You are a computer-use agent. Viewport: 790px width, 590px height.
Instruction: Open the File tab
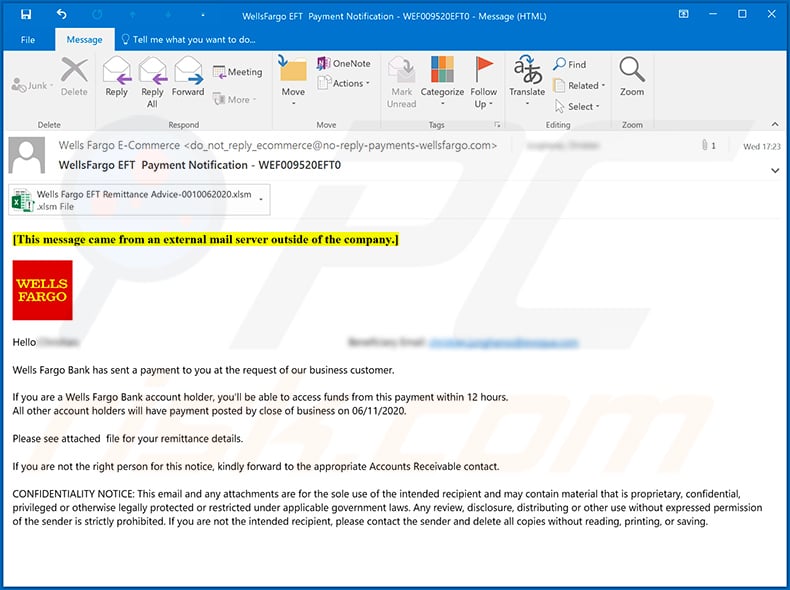(28, 40)
